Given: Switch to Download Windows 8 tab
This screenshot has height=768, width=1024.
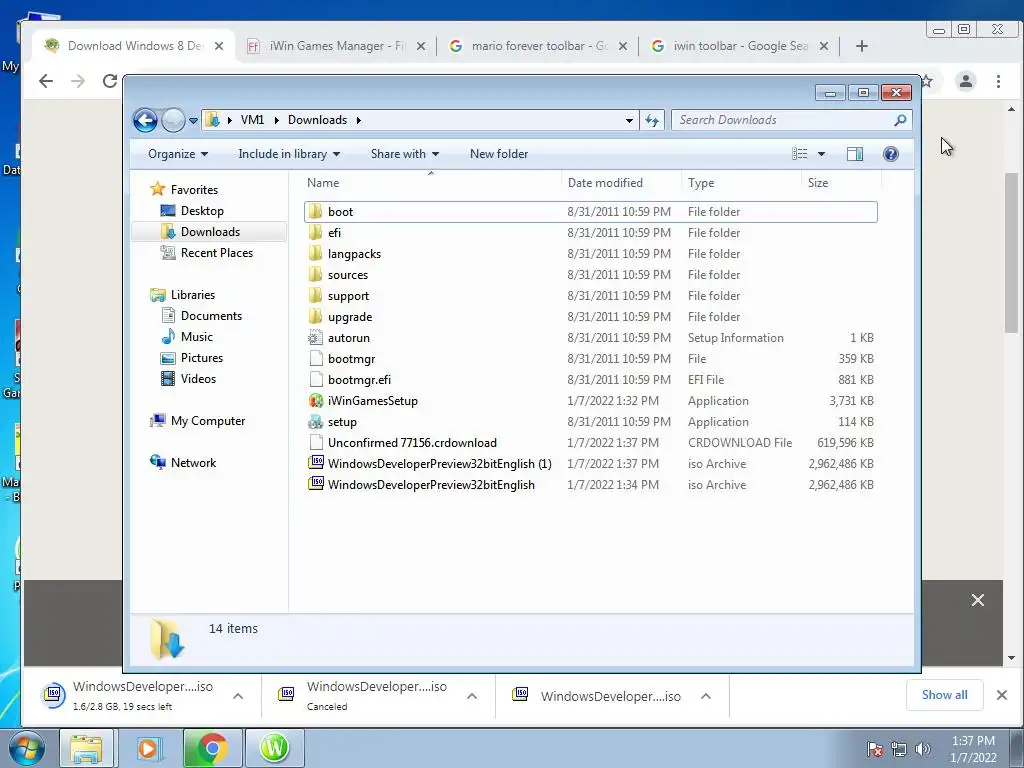Looking at the screenshot, I should click(x=134, y=46).
